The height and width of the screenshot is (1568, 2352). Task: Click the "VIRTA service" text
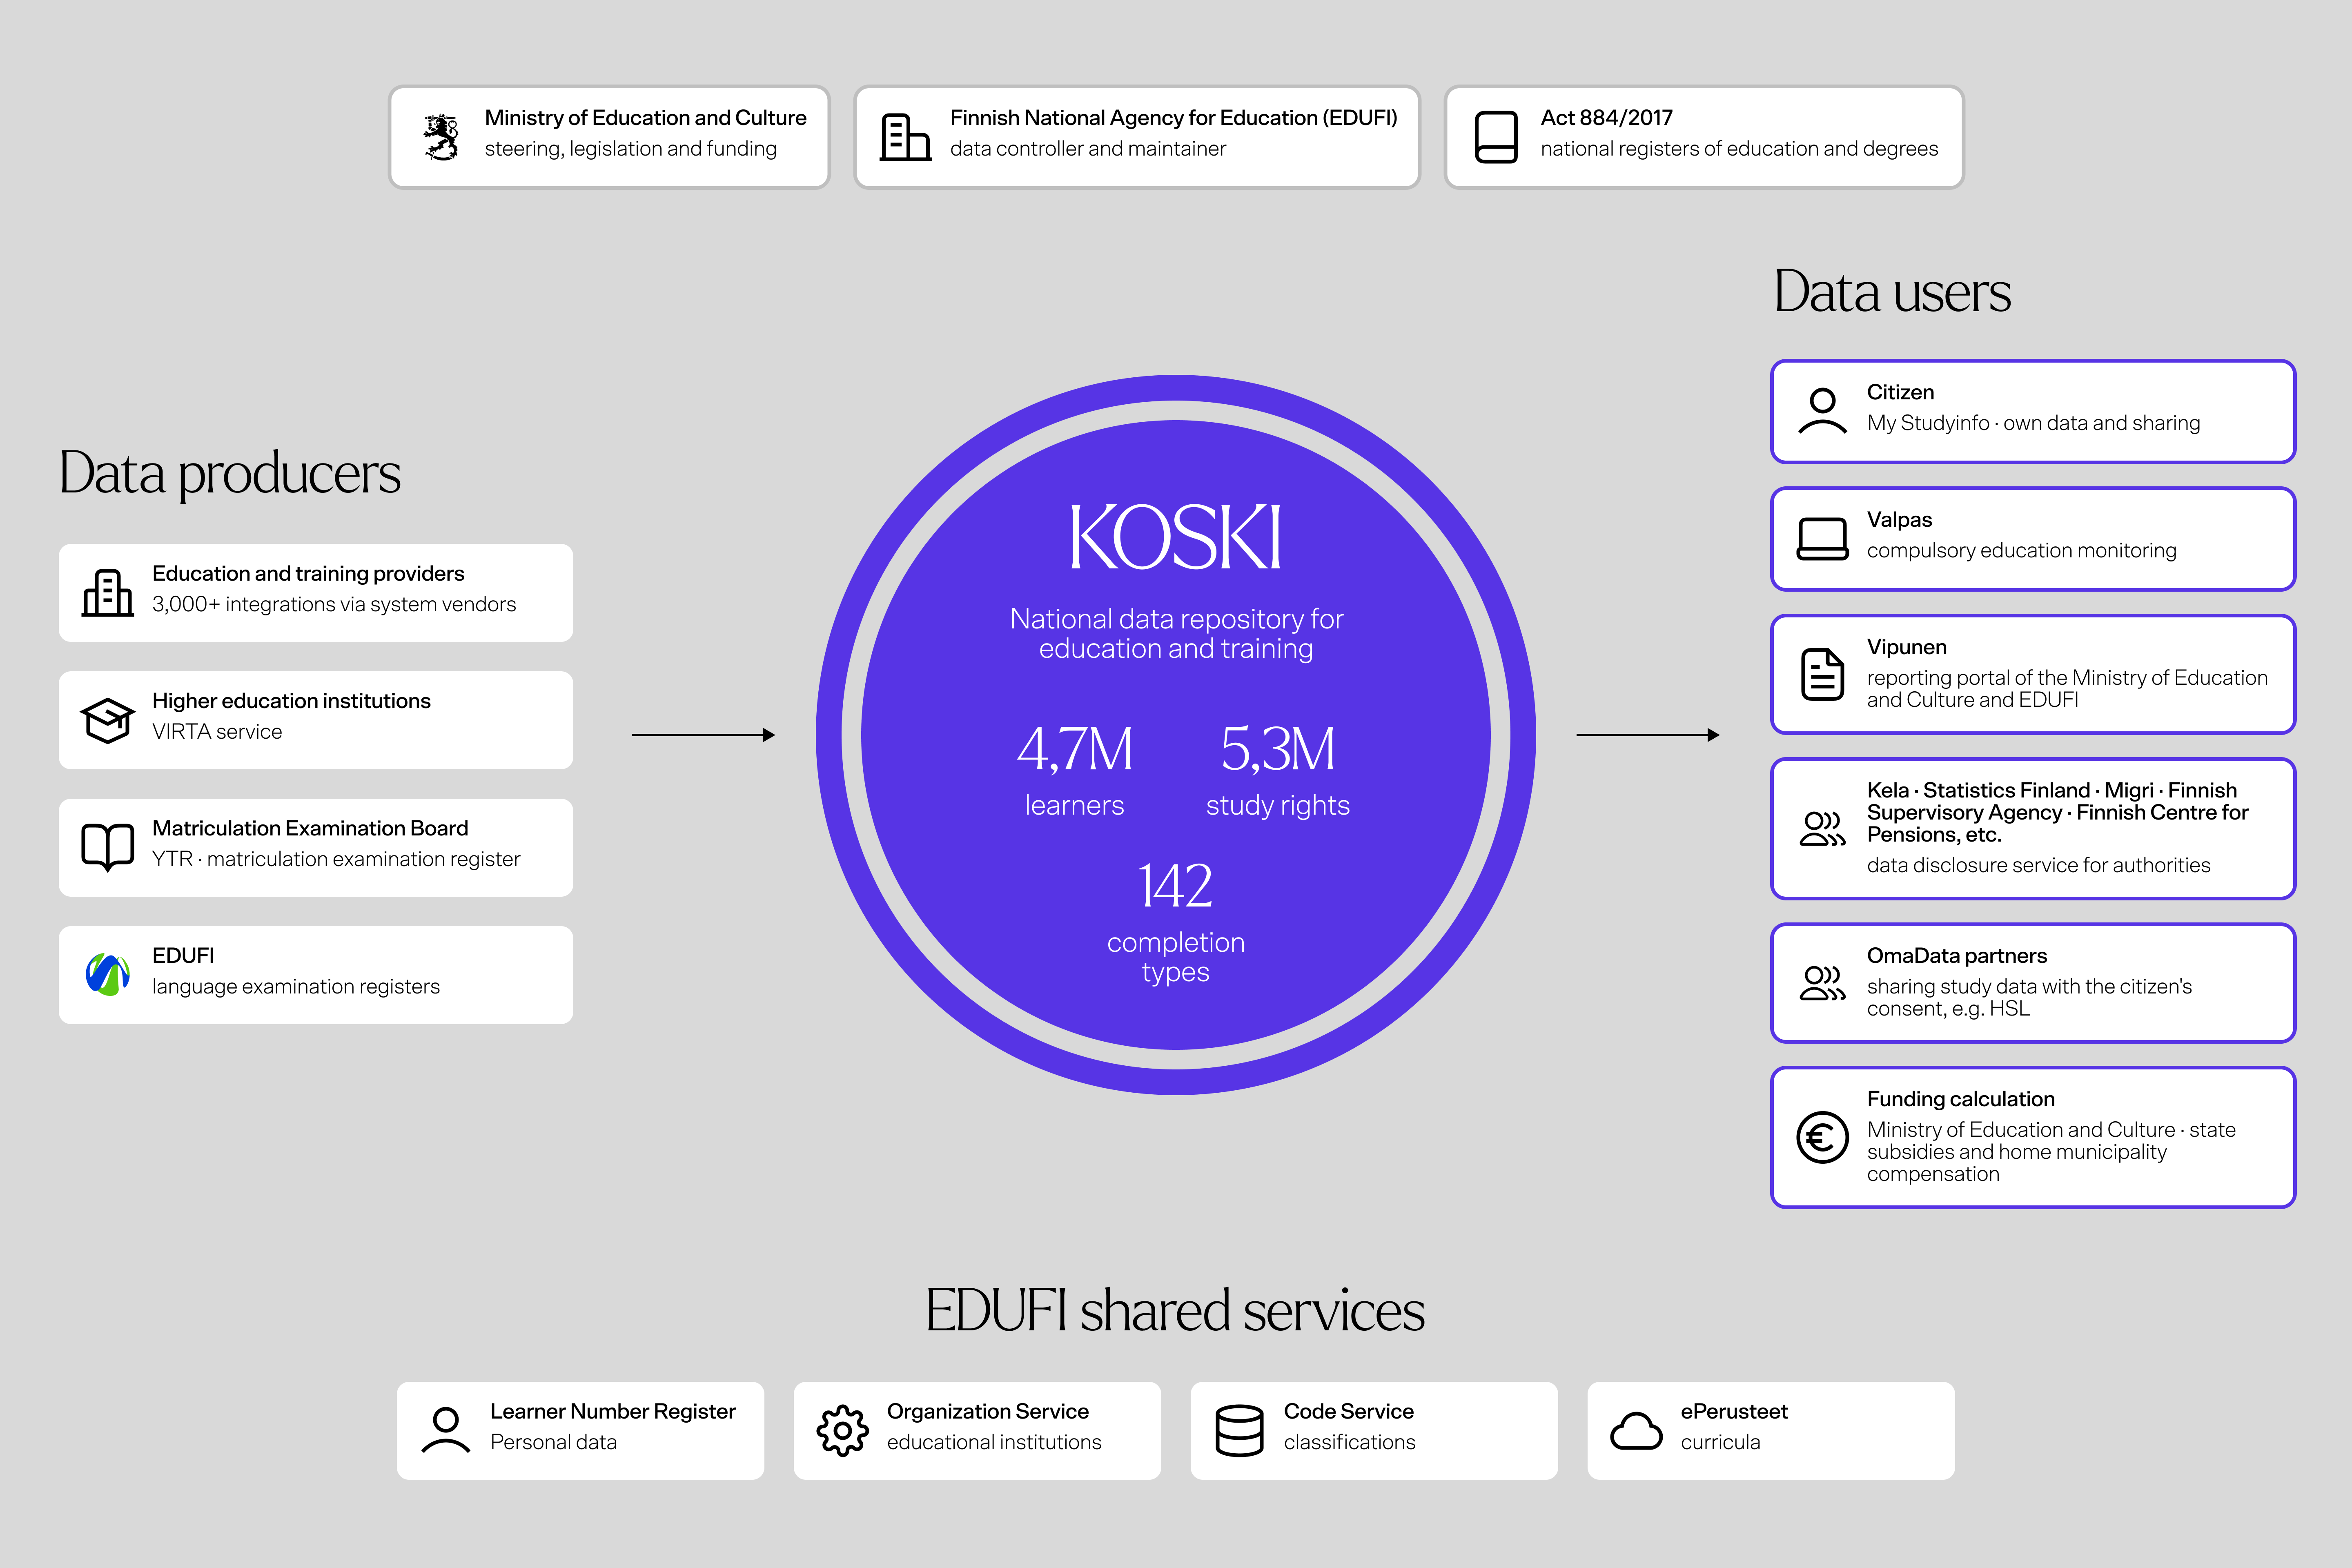(x=217, y=732)
